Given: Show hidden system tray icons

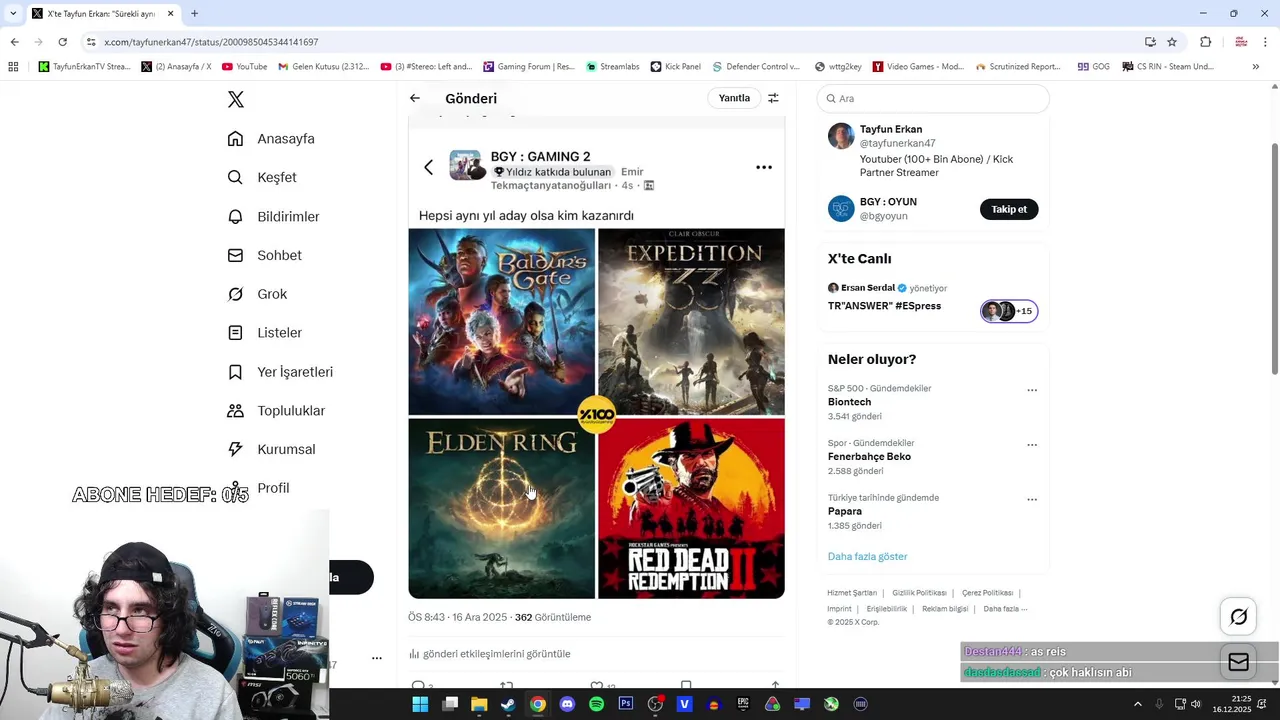Looking at the screenshot, I should [1138, 704].
